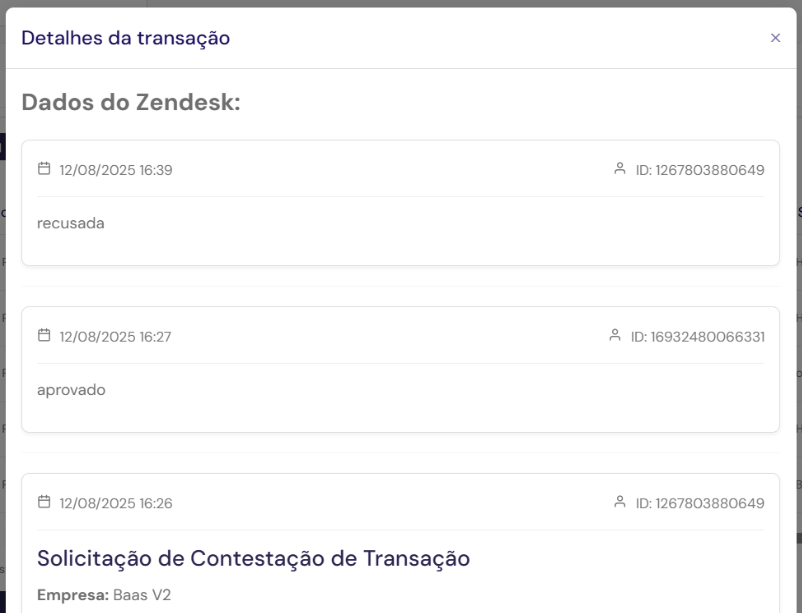Click the Dados do Zendesk heading
This screenshot has height=613, width=802.
pyautogui.click(x=131, y=102)
